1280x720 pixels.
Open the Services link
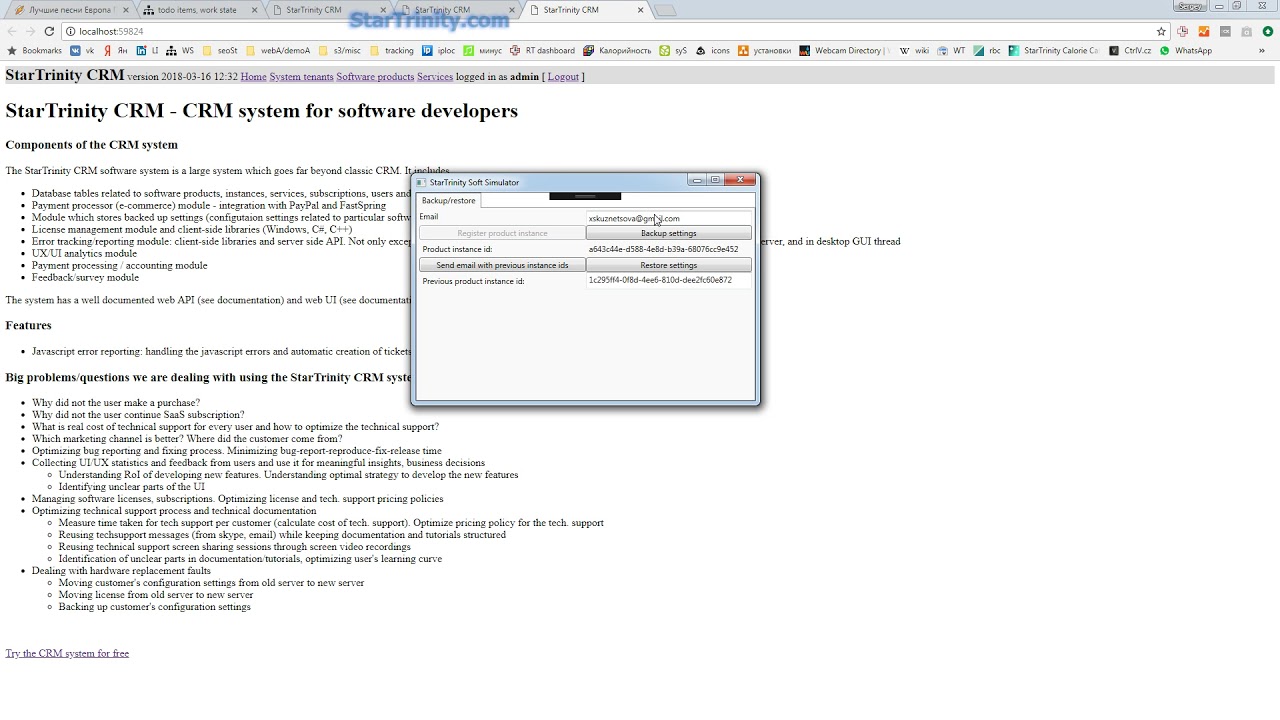(435, 77)
